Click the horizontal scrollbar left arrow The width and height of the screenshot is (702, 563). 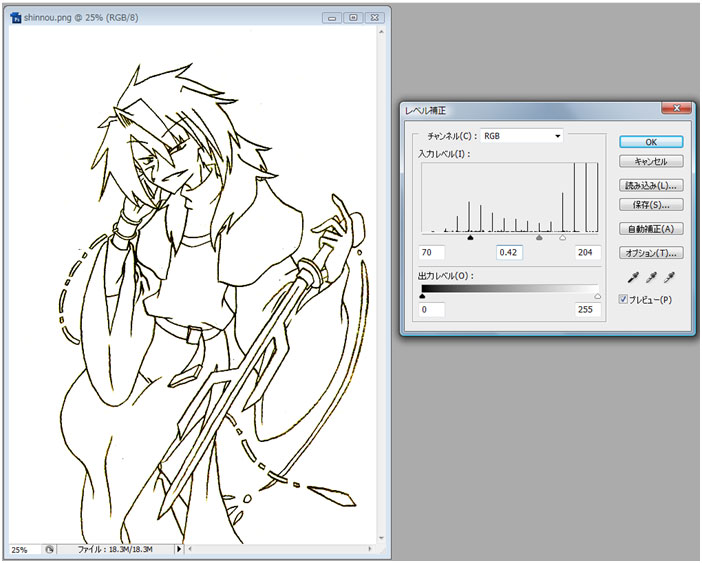click(x=190, y=549)
